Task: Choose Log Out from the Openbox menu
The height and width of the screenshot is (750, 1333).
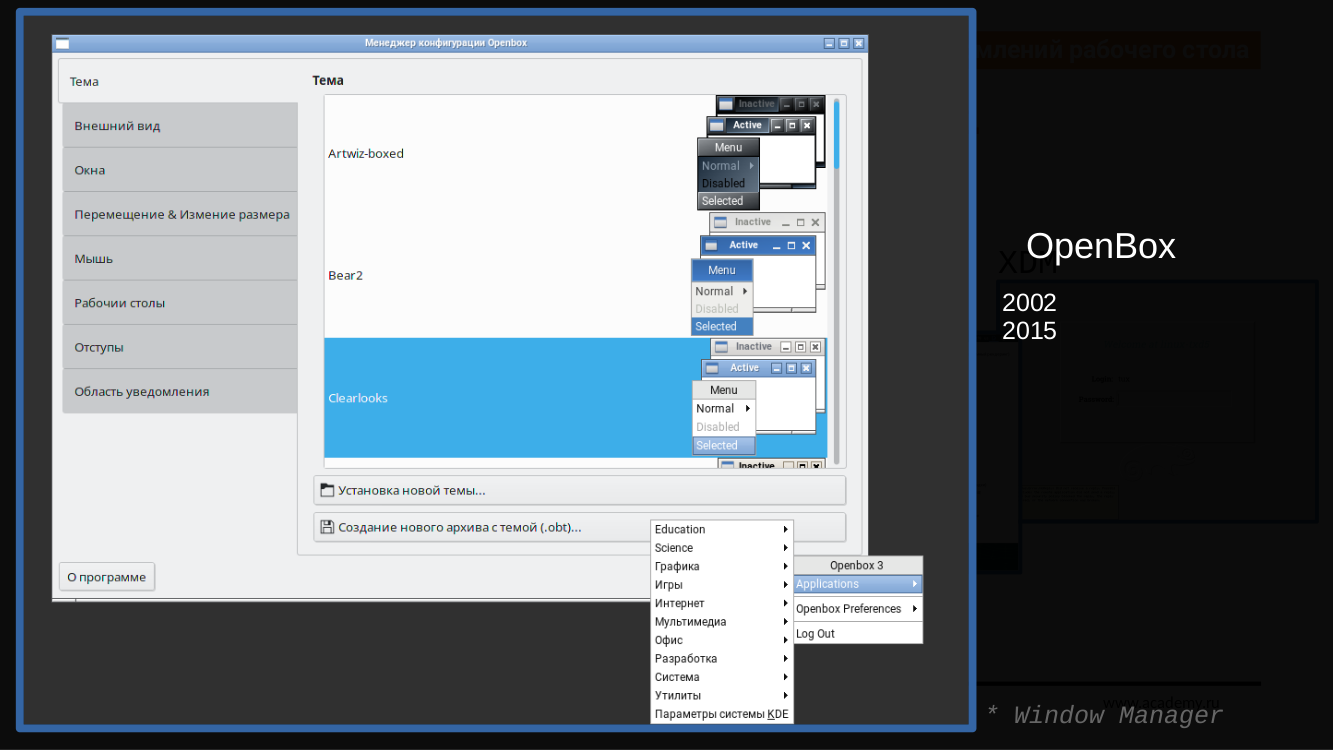Action: coord(857,634)
